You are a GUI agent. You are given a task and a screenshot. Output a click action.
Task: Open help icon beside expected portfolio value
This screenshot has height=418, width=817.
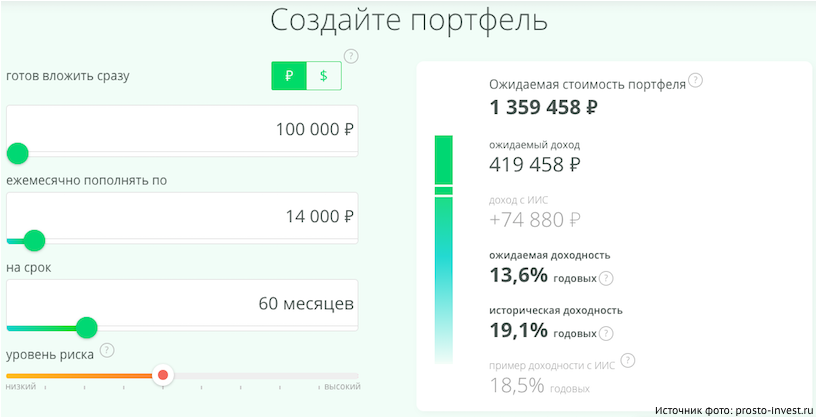coord(696,80)
